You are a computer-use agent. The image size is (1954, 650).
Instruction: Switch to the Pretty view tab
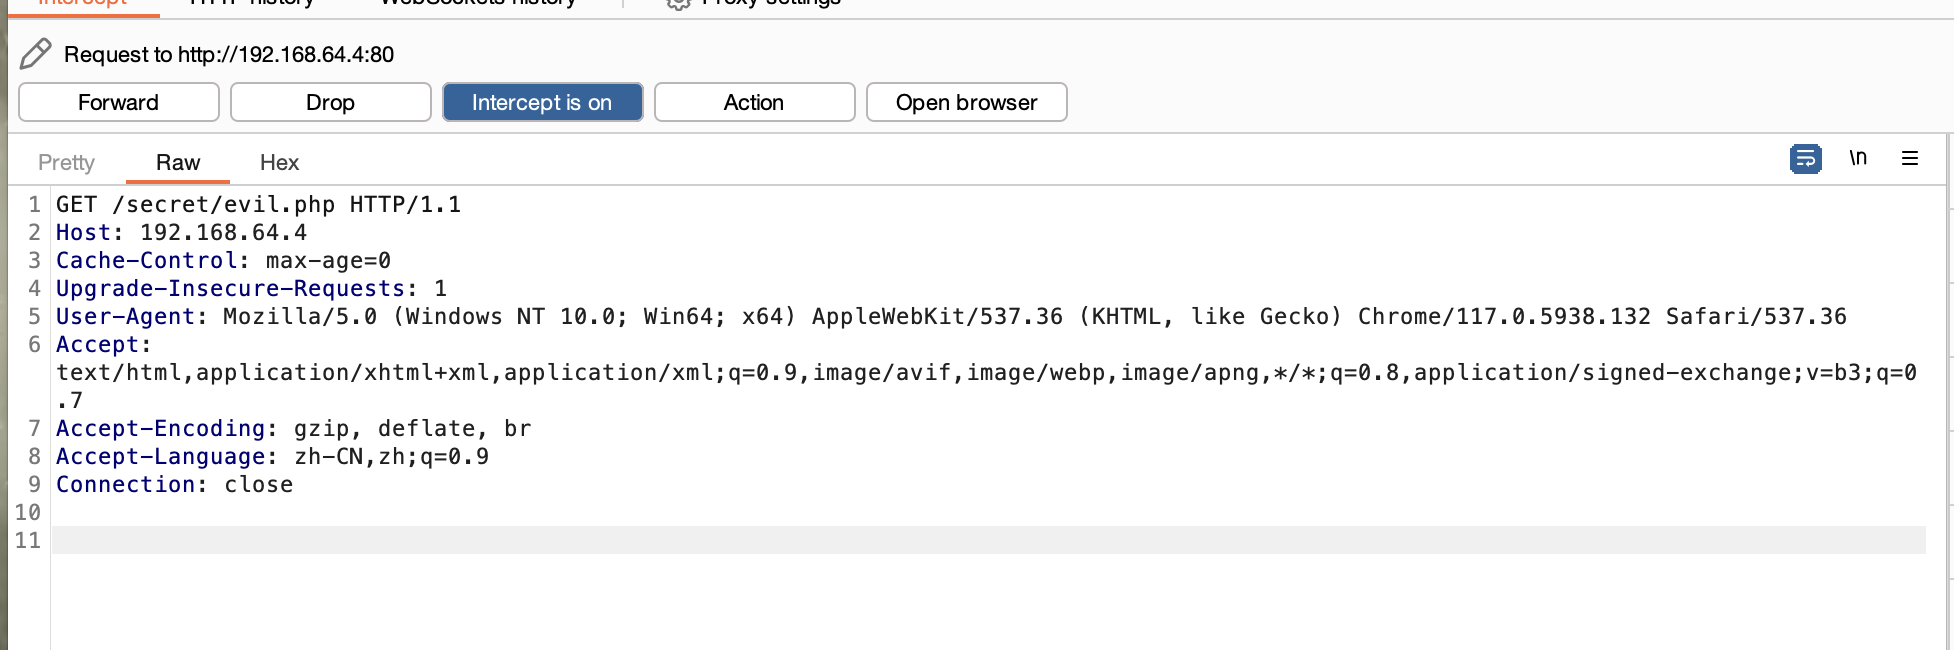[66, 163]
